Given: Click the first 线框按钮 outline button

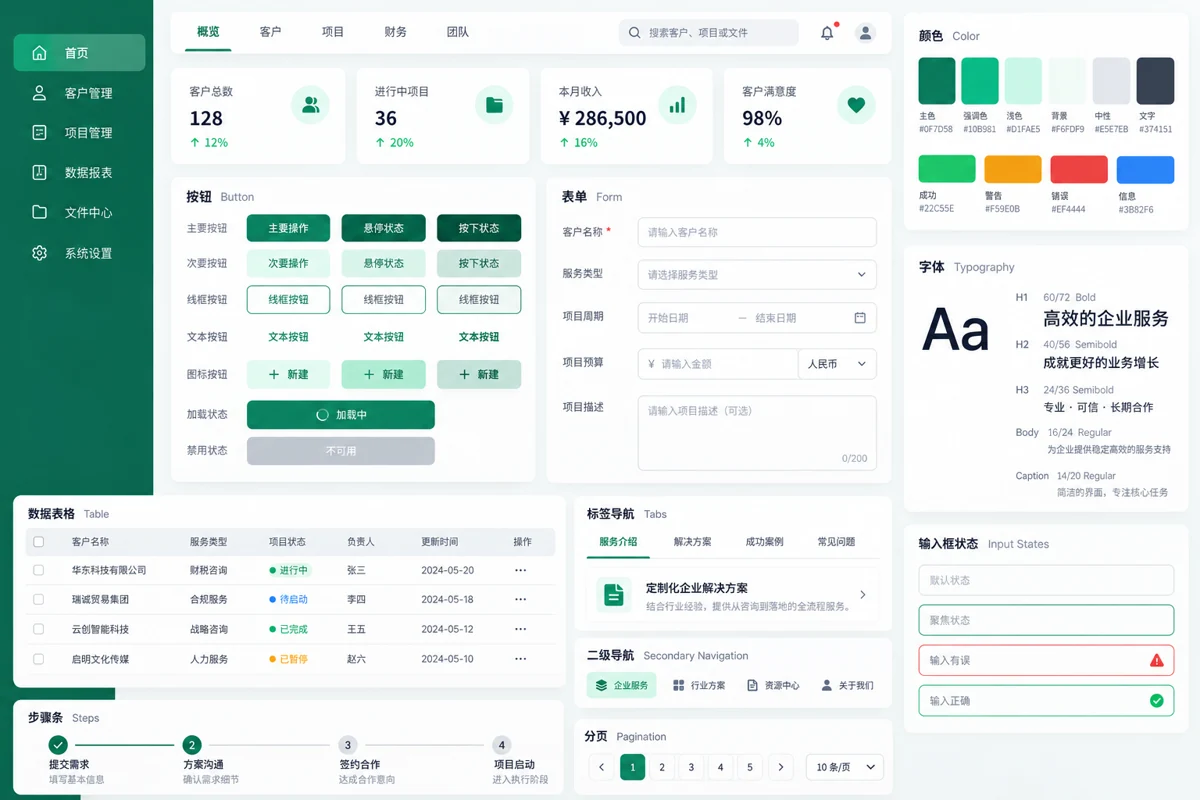Looking at the screenshot, I should 288,300.
